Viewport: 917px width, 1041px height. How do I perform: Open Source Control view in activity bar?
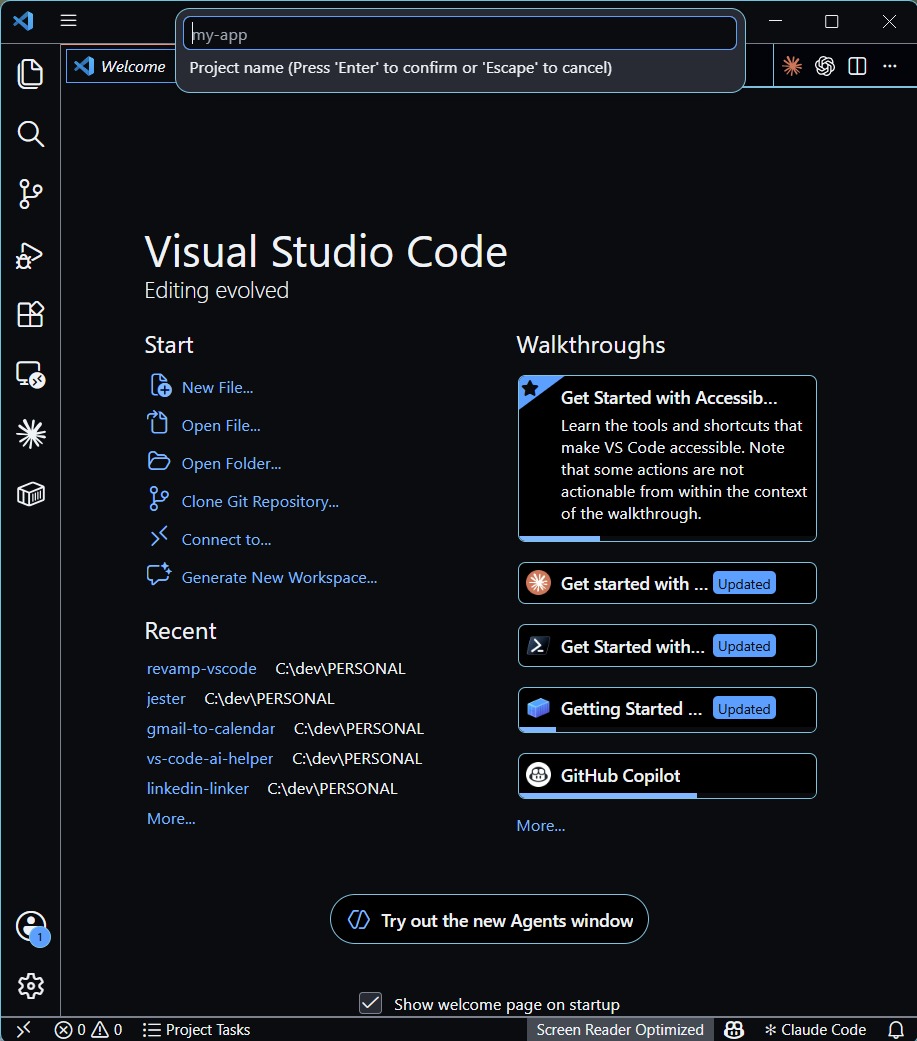[x=31, y=194]
